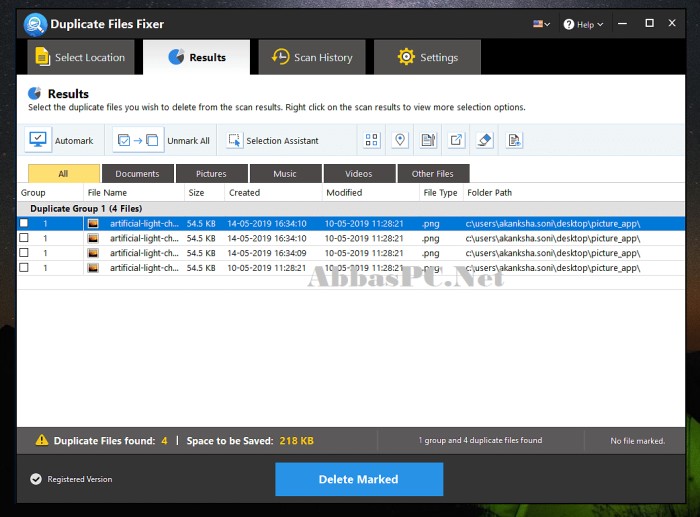Select the All filter tab

coord(64,174)
